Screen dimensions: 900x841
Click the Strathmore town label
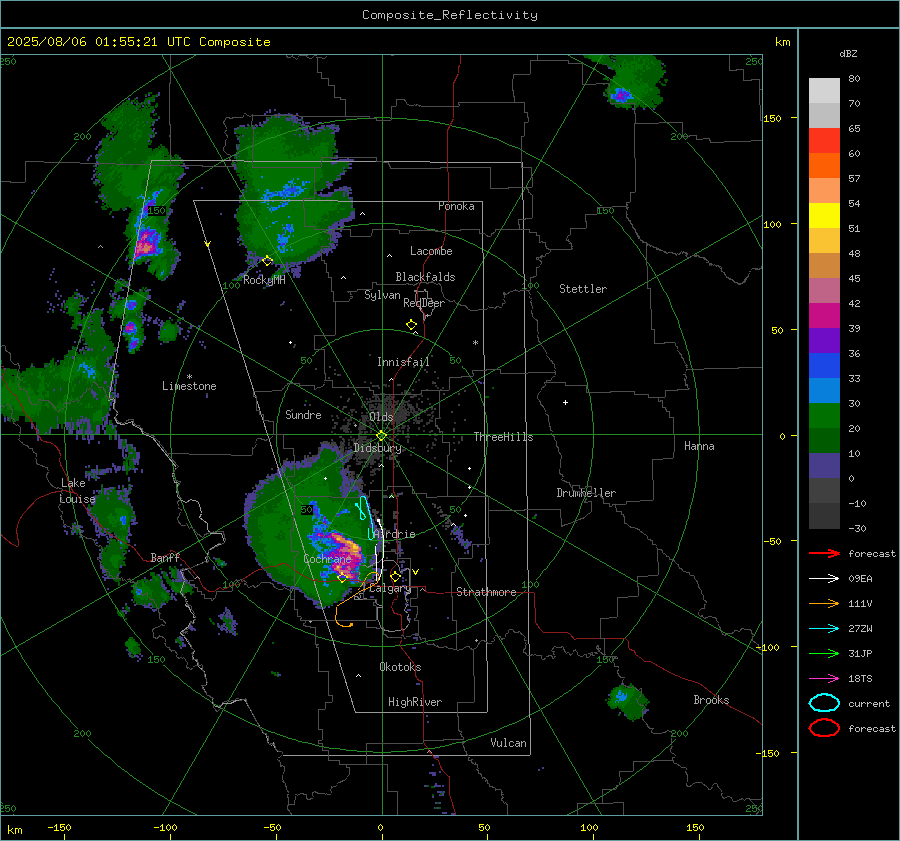pos(487,592)
